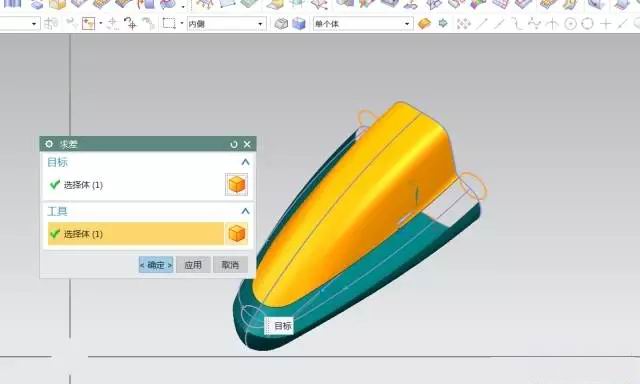Open the 单个体 body filter dropdown
This screenshot has height=384, width=640.
(362, 24)
